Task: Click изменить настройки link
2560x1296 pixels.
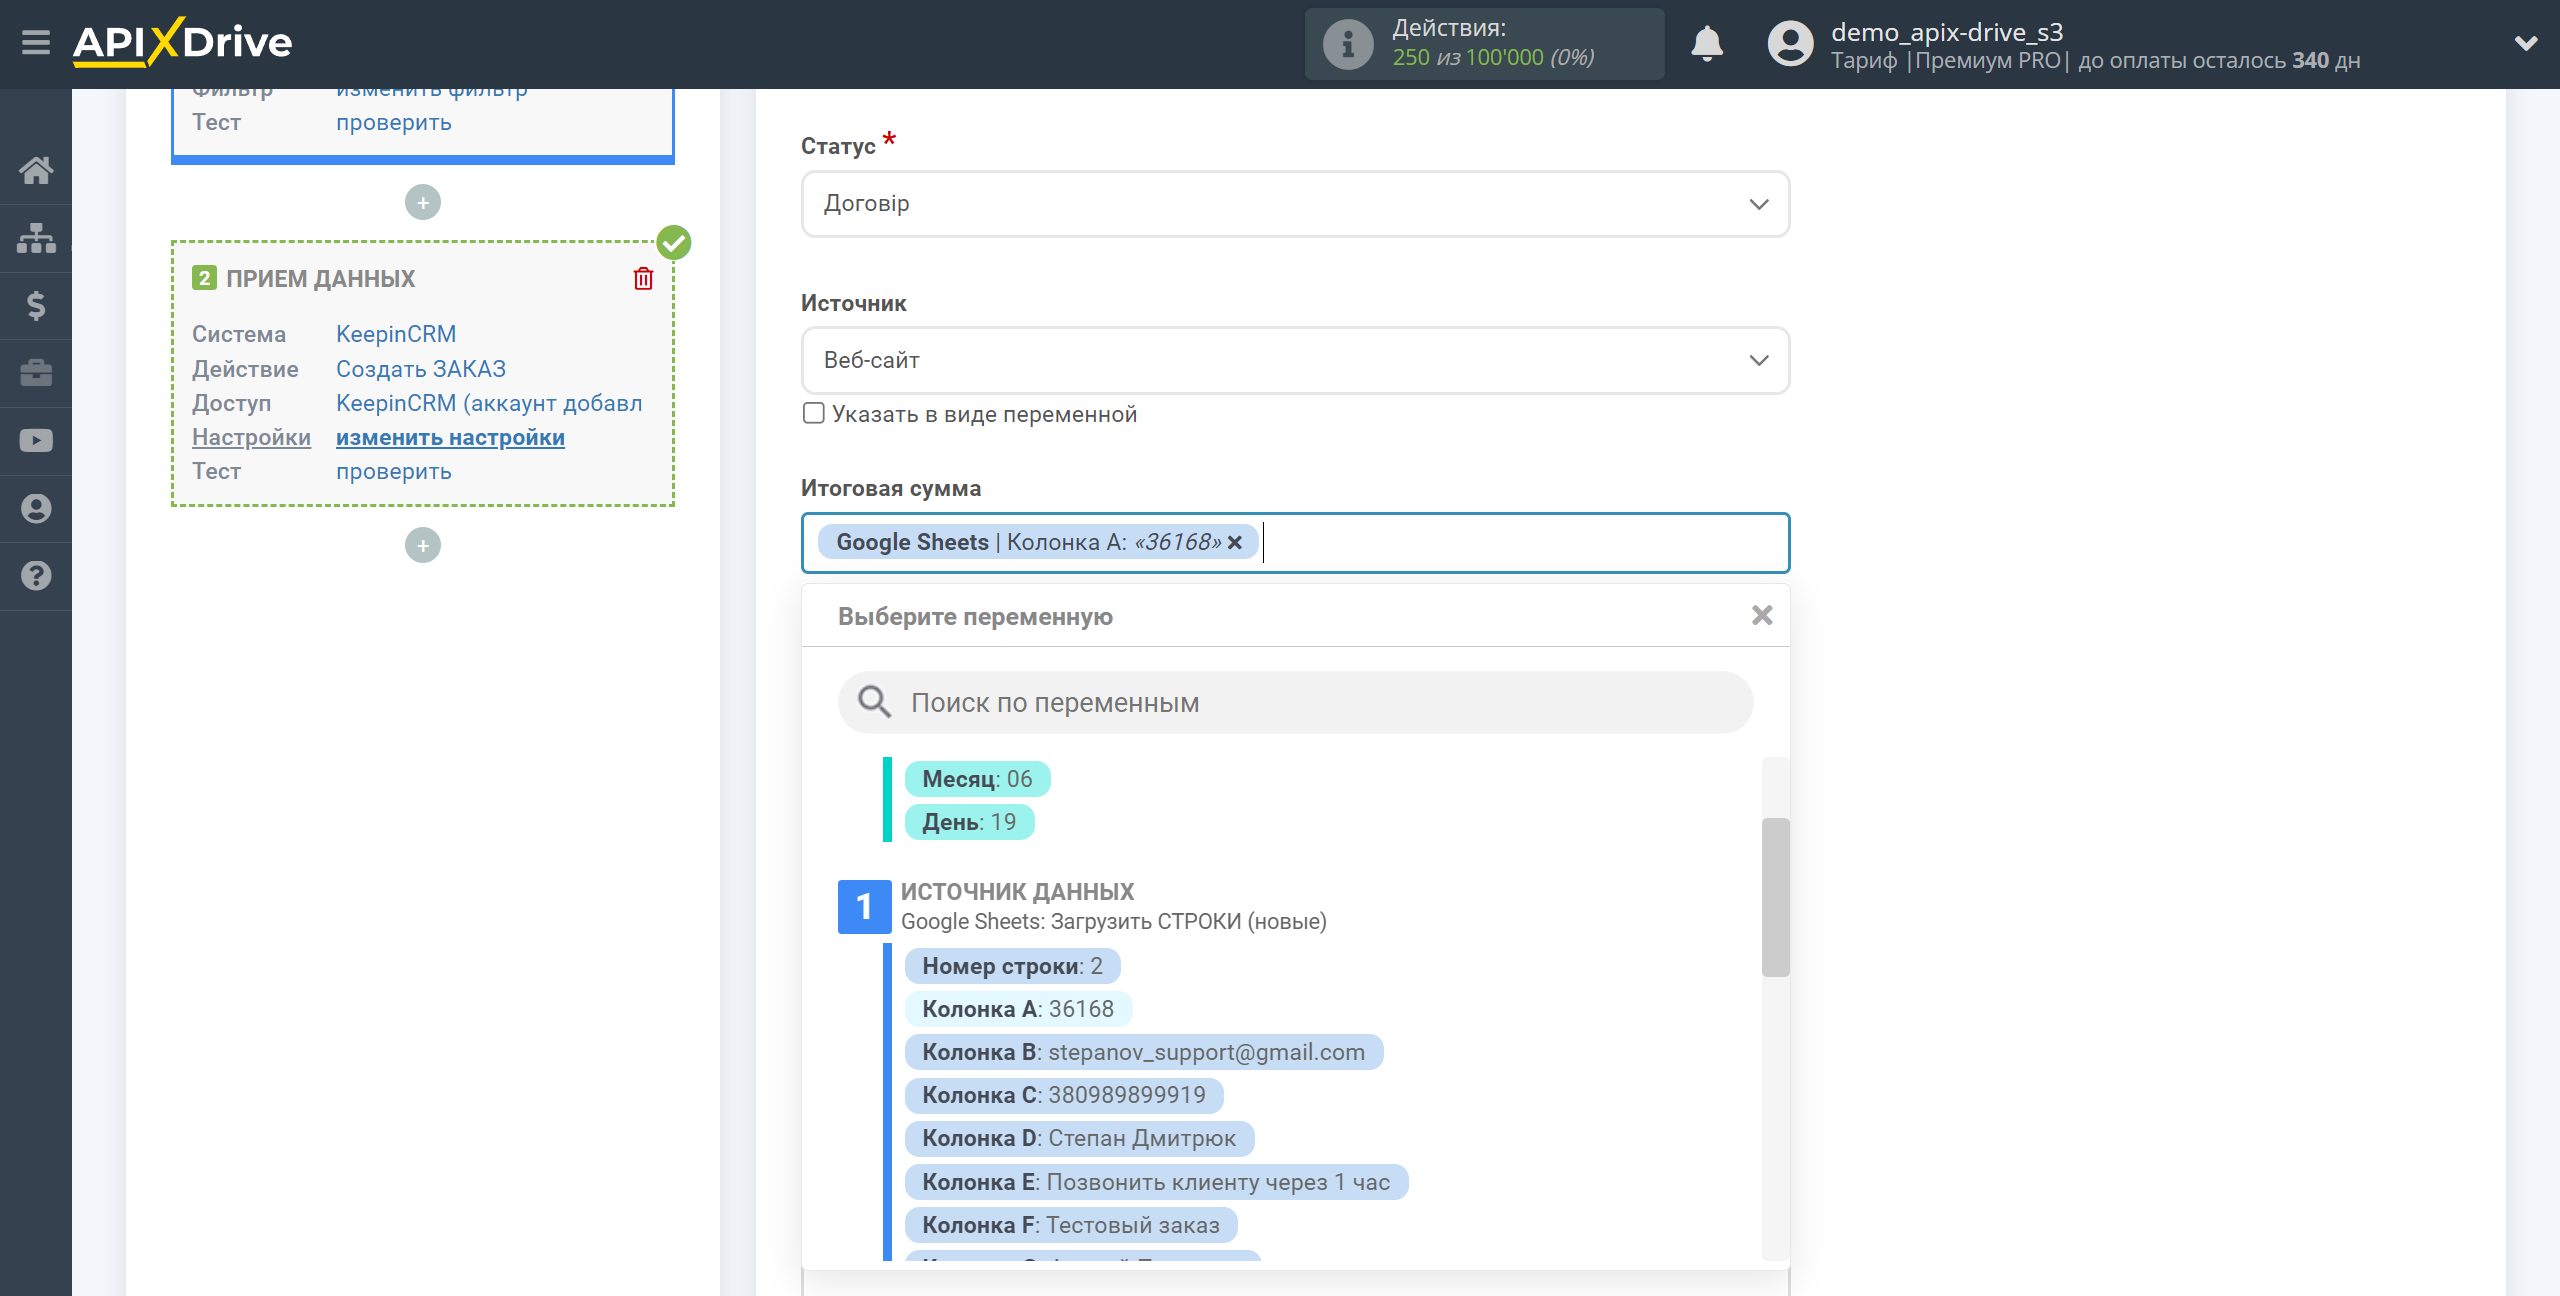Action: point(450,437)
